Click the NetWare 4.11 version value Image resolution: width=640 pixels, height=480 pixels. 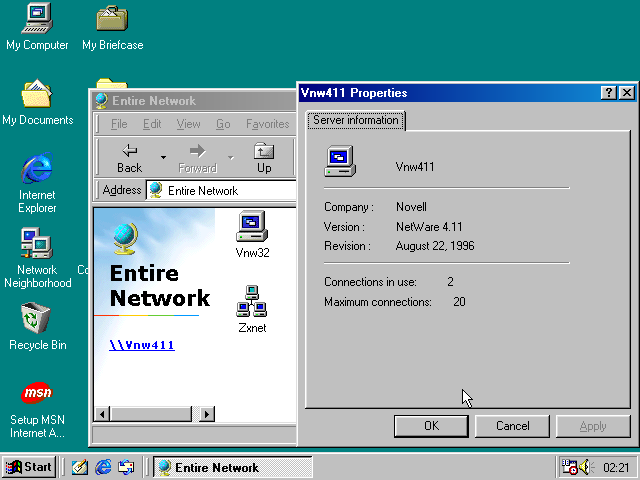click(429, 227)
